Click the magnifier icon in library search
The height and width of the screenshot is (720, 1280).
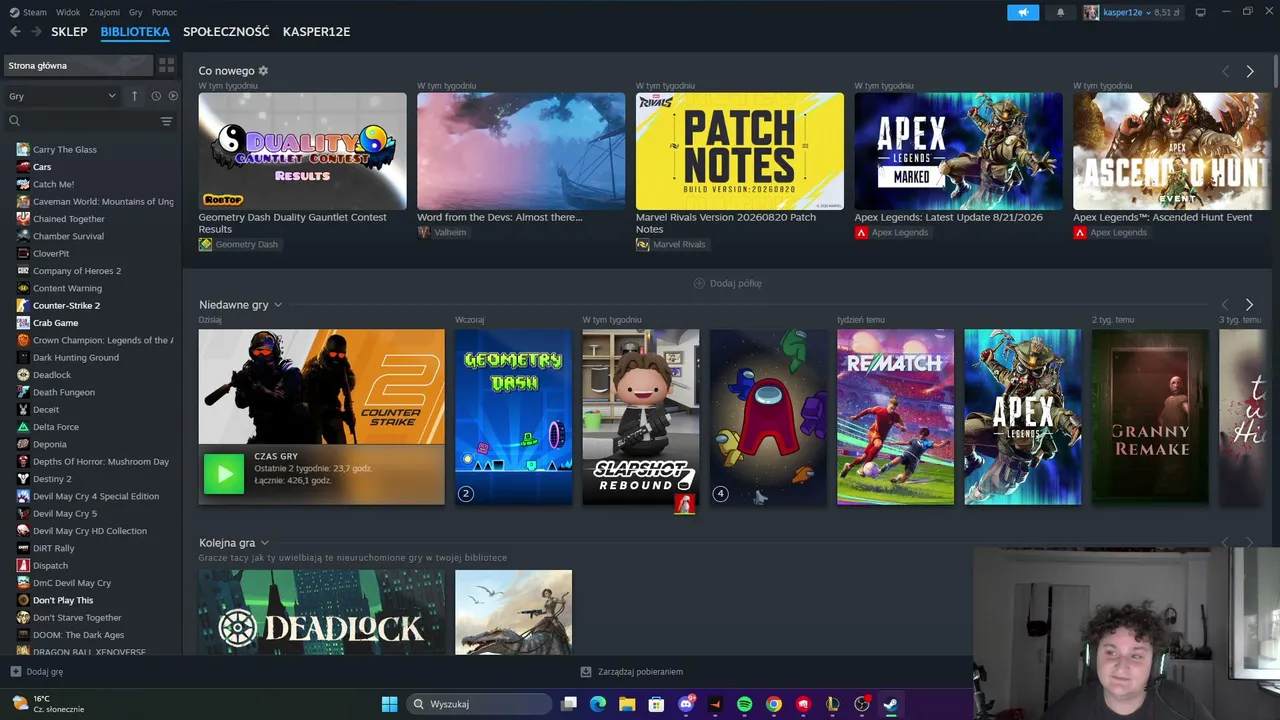click(14, 121)
